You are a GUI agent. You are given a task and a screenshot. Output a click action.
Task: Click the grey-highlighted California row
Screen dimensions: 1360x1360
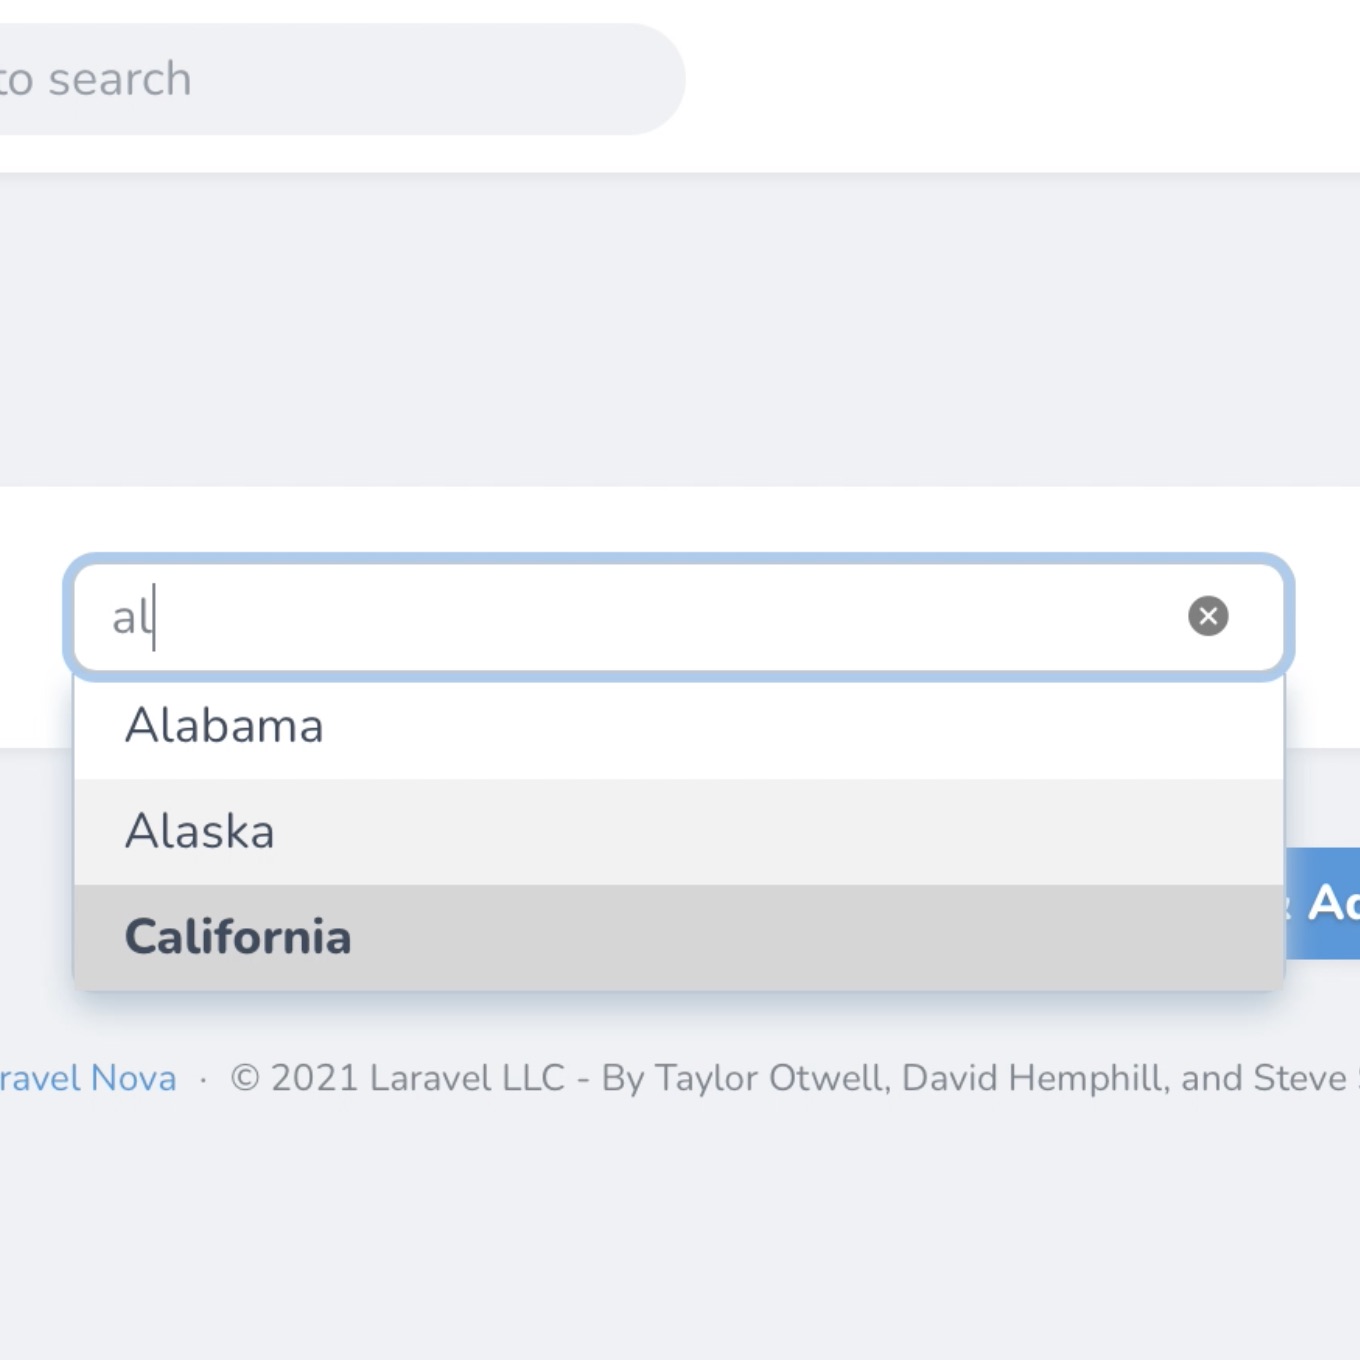click(x=400, y=936)
